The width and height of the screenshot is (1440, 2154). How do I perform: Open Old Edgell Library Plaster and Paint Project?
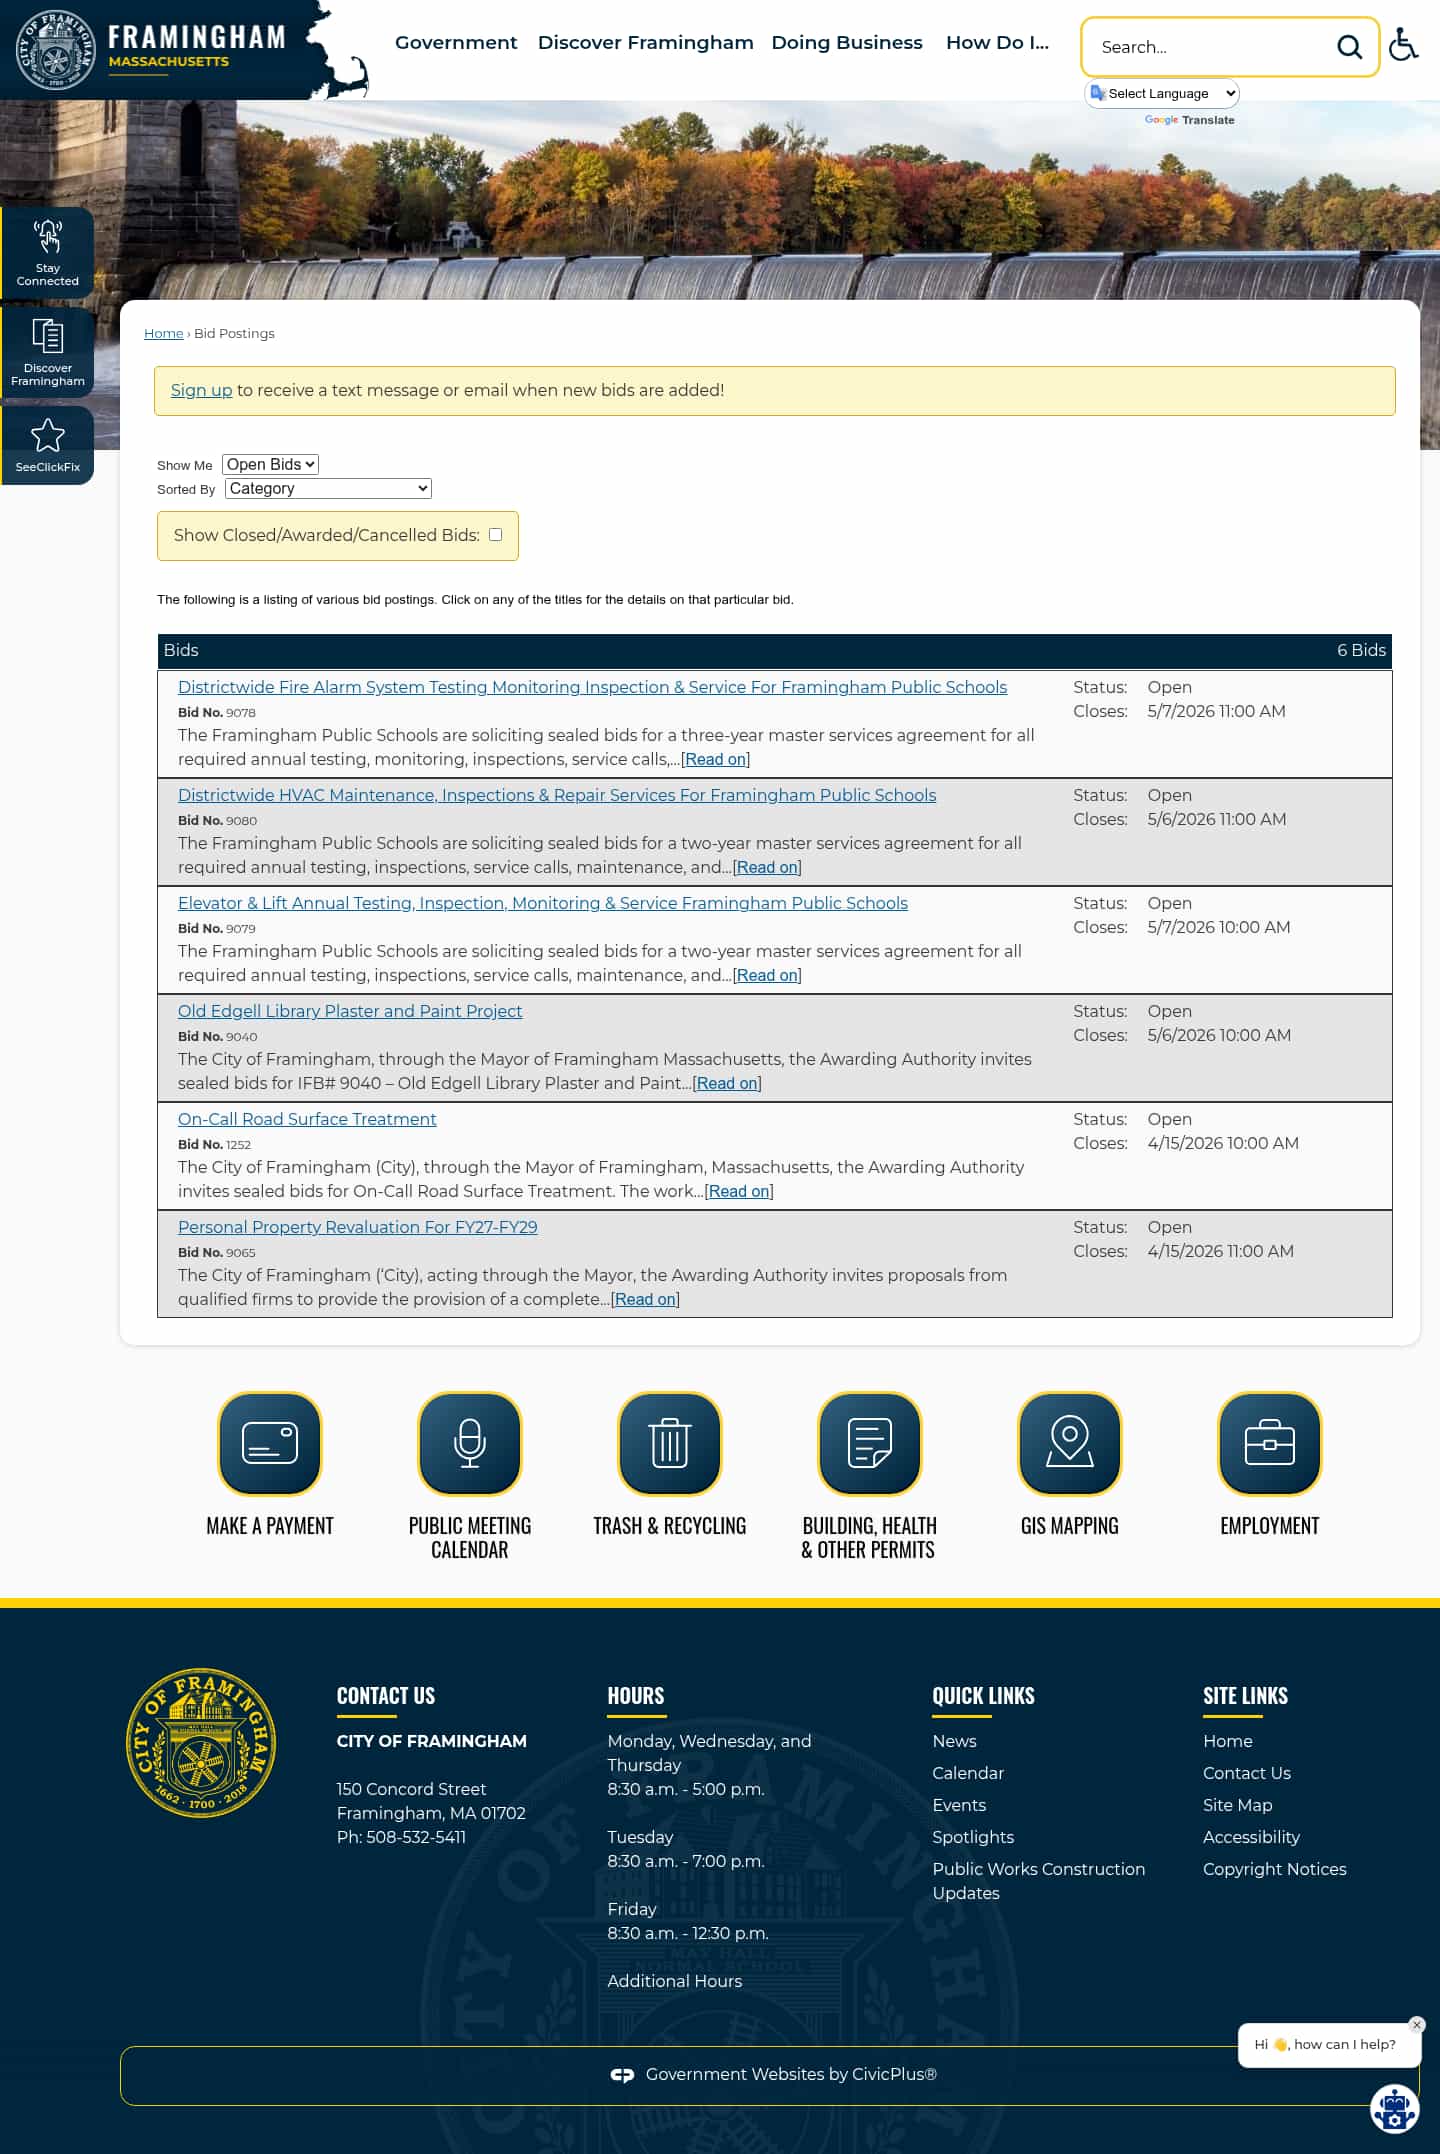pos(350,1011)
